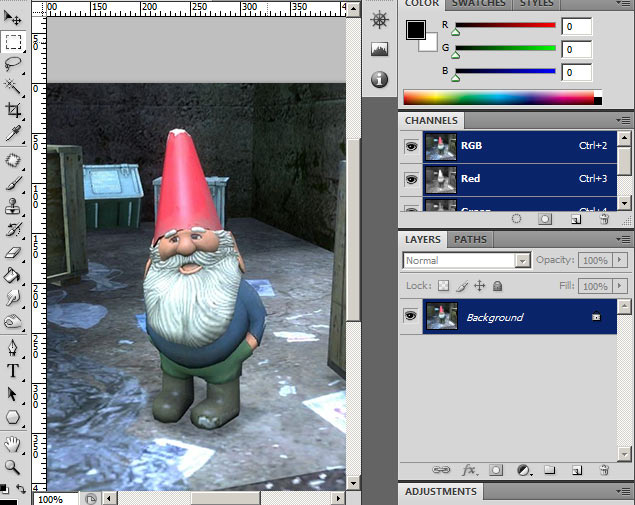Select the Healing Brush tool
The width and height of the screenshot is (635, 505).
pyautogui.click(x=13, y=161)
